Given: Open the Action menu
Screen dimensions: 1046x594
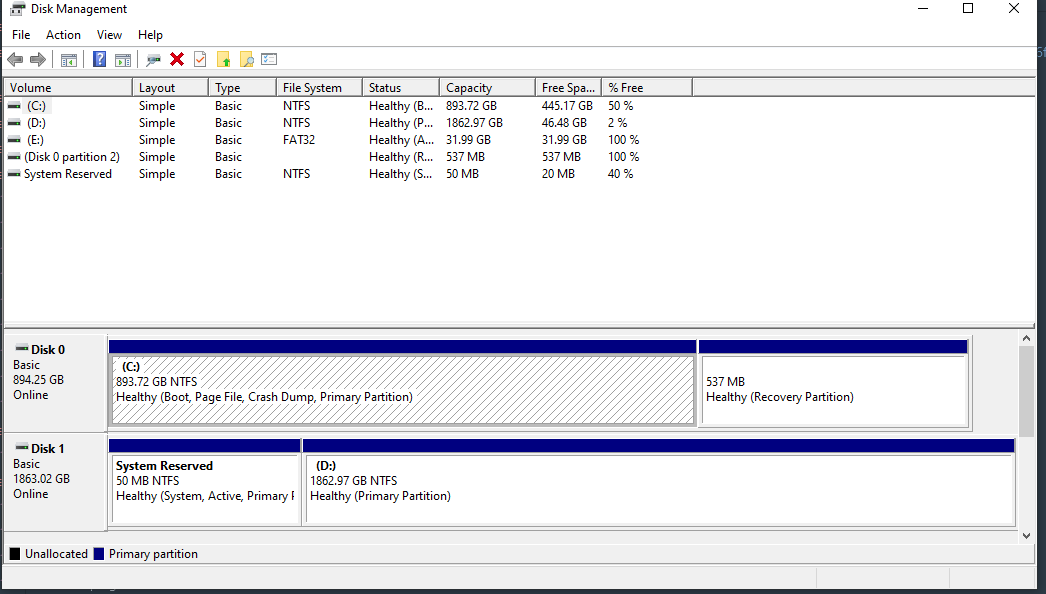Looking at the screenshot, I should click(63, 35).
